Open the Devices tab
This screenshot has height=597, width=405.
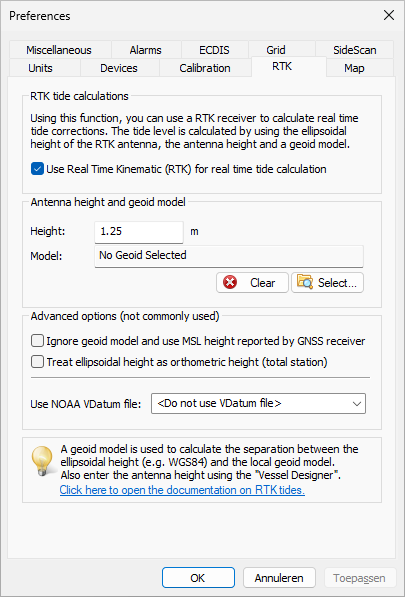click(119, 68)
